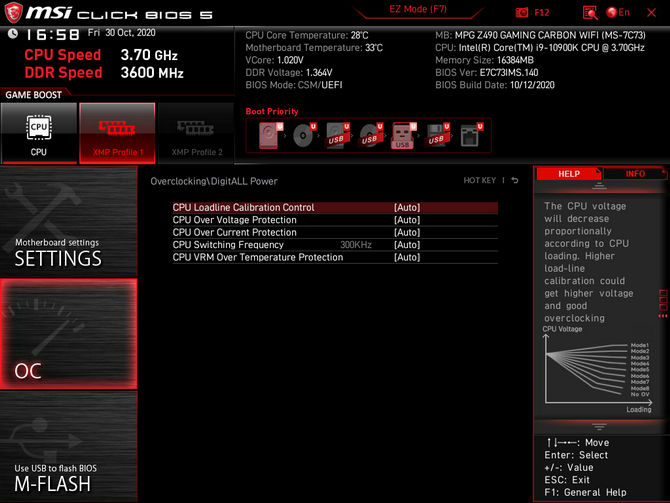Switch to EZ Mode (F7)
The height and width of the screenshot is (503, 670).
click(418, 9)
